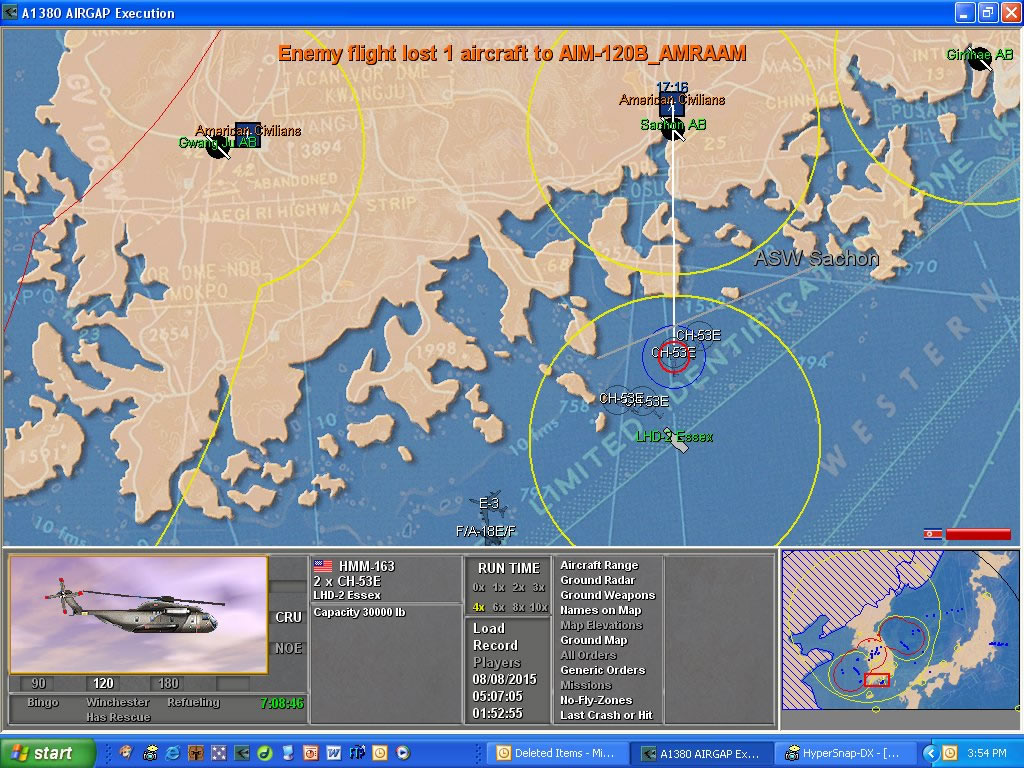Image resolution: width=1024 pixels, height=768 pixels.
Task: Set flight speed to 180
Action: (x=168, y=684)
